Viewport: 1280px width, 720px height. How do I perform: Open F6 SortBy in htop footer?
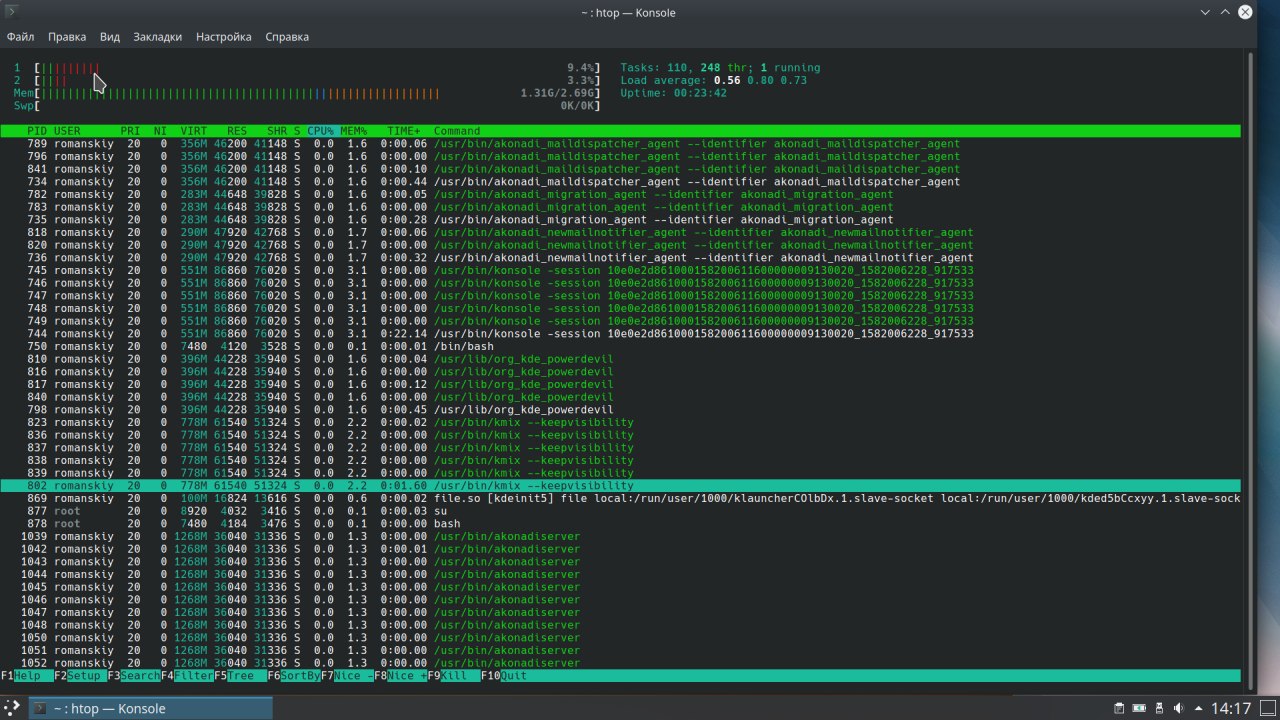click(x=294, y=676)
